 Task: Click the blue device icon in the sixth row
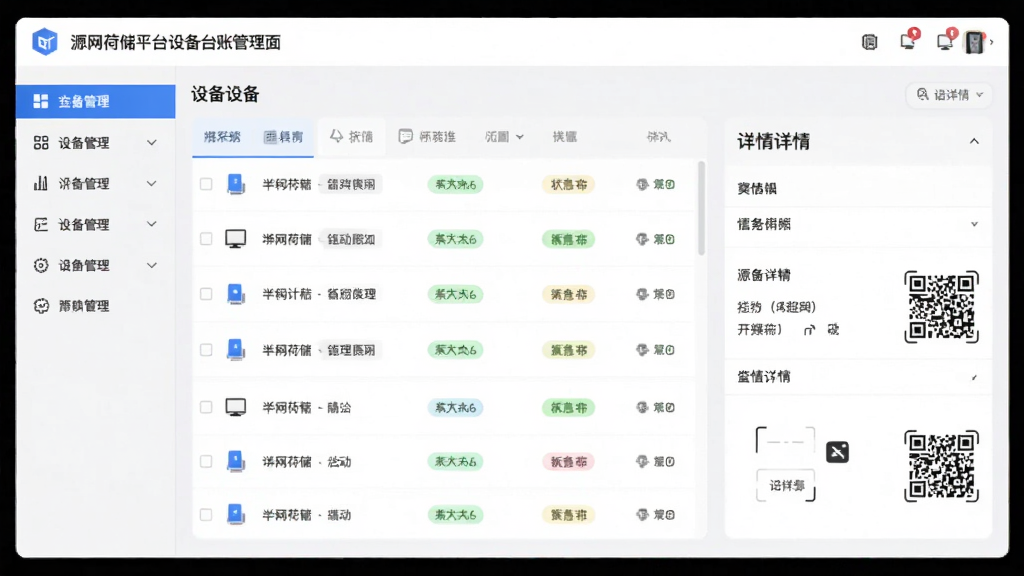(x=236, y=462)
